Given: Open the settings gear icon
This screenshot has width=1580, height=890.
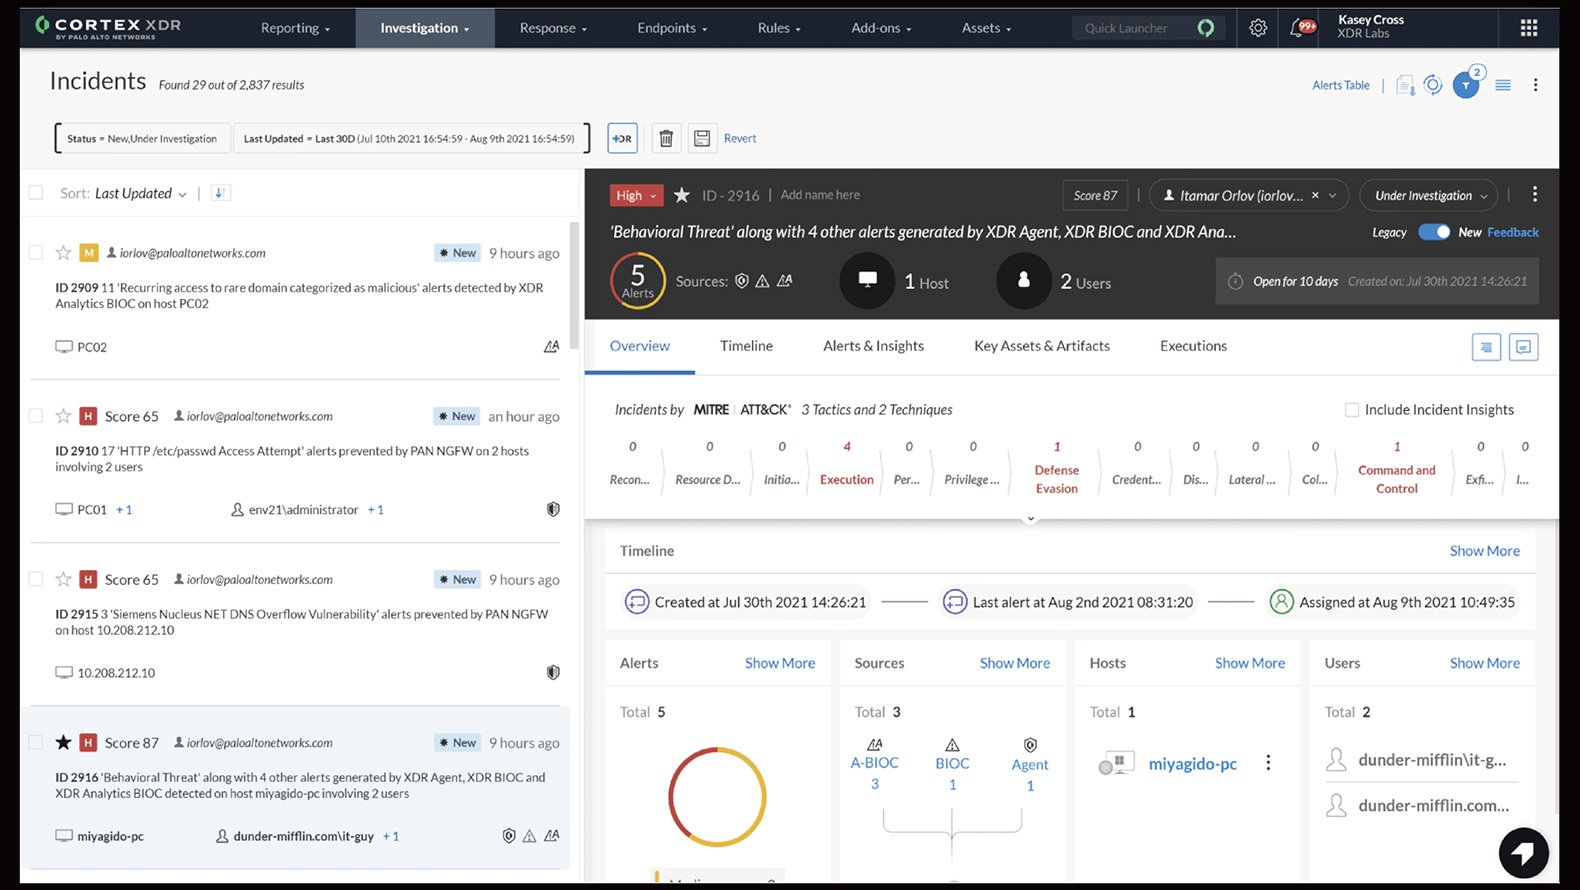Looking at the screenshot, I should (x=1258, y=28).
